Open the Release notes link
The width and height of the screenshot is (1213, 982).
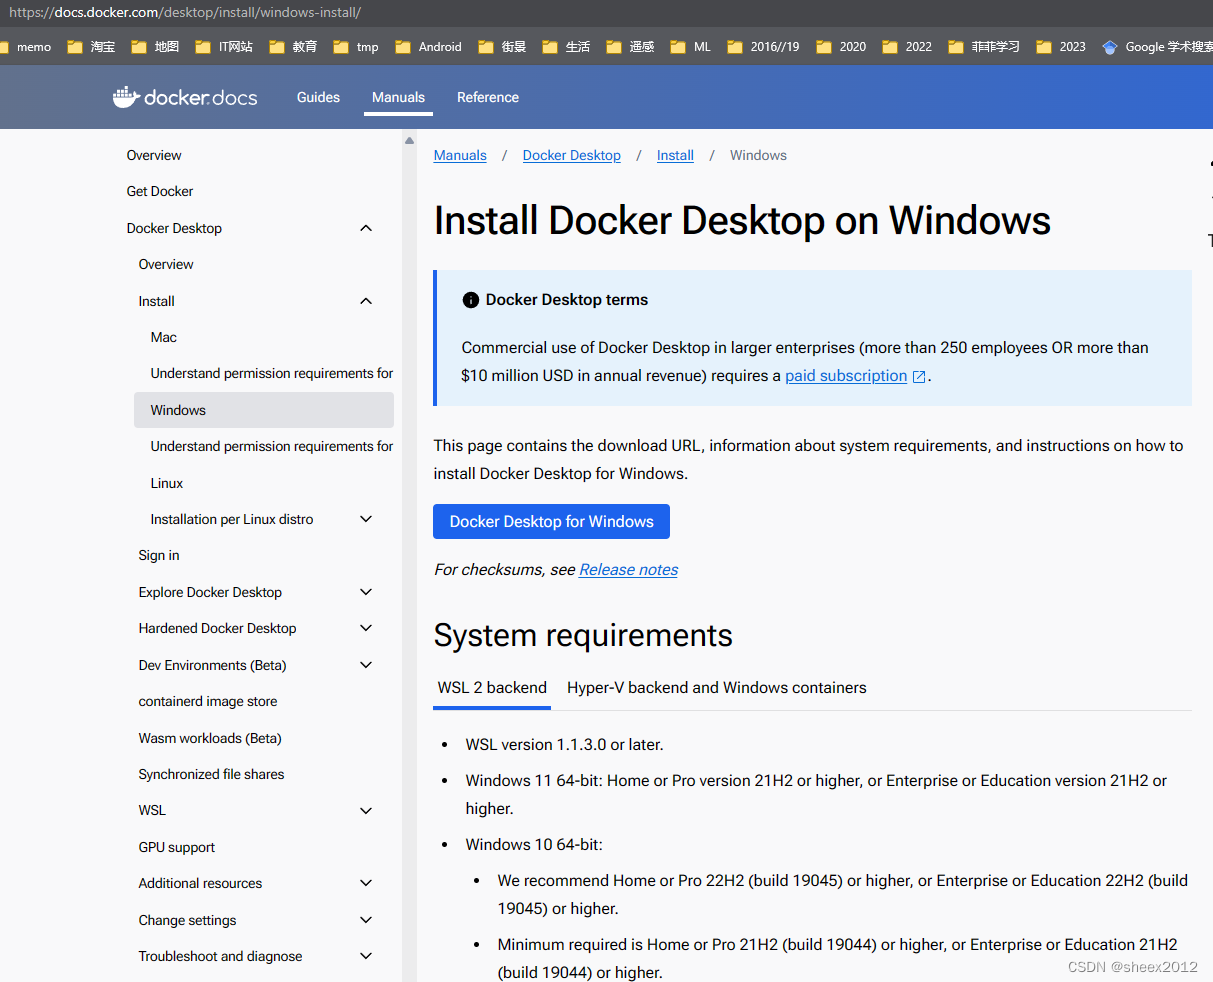628,570
